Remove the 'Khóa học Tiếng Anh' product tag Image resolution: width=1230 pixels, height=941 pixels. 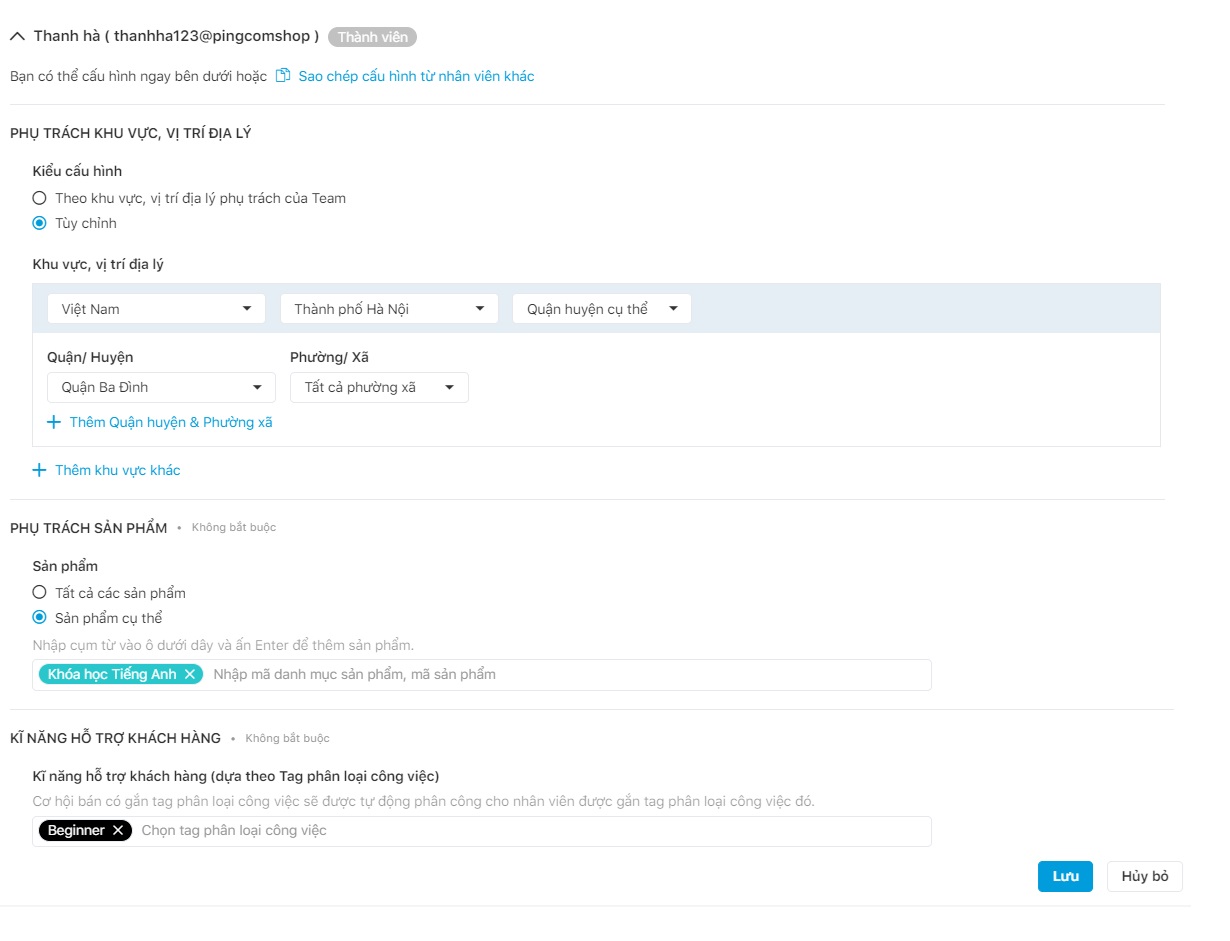click(189, 674)
